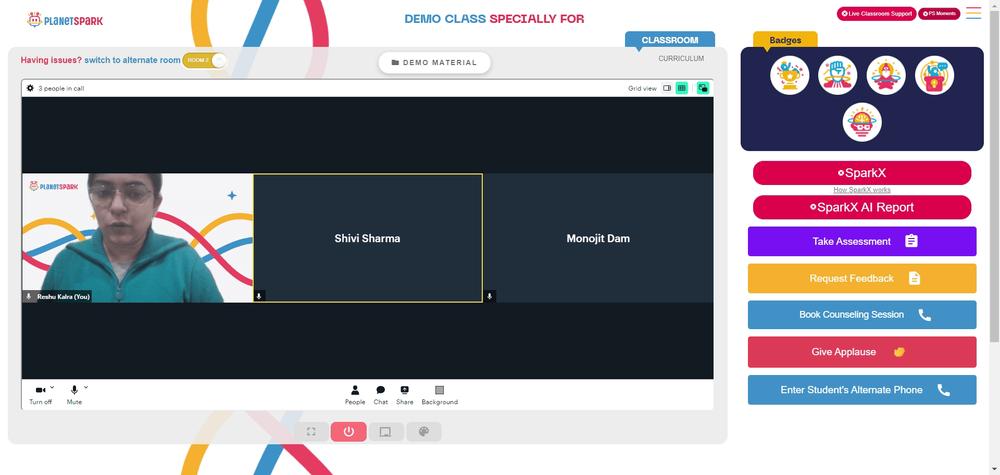Open DEMO MATERIAL folder button

[x=434, y=62]
